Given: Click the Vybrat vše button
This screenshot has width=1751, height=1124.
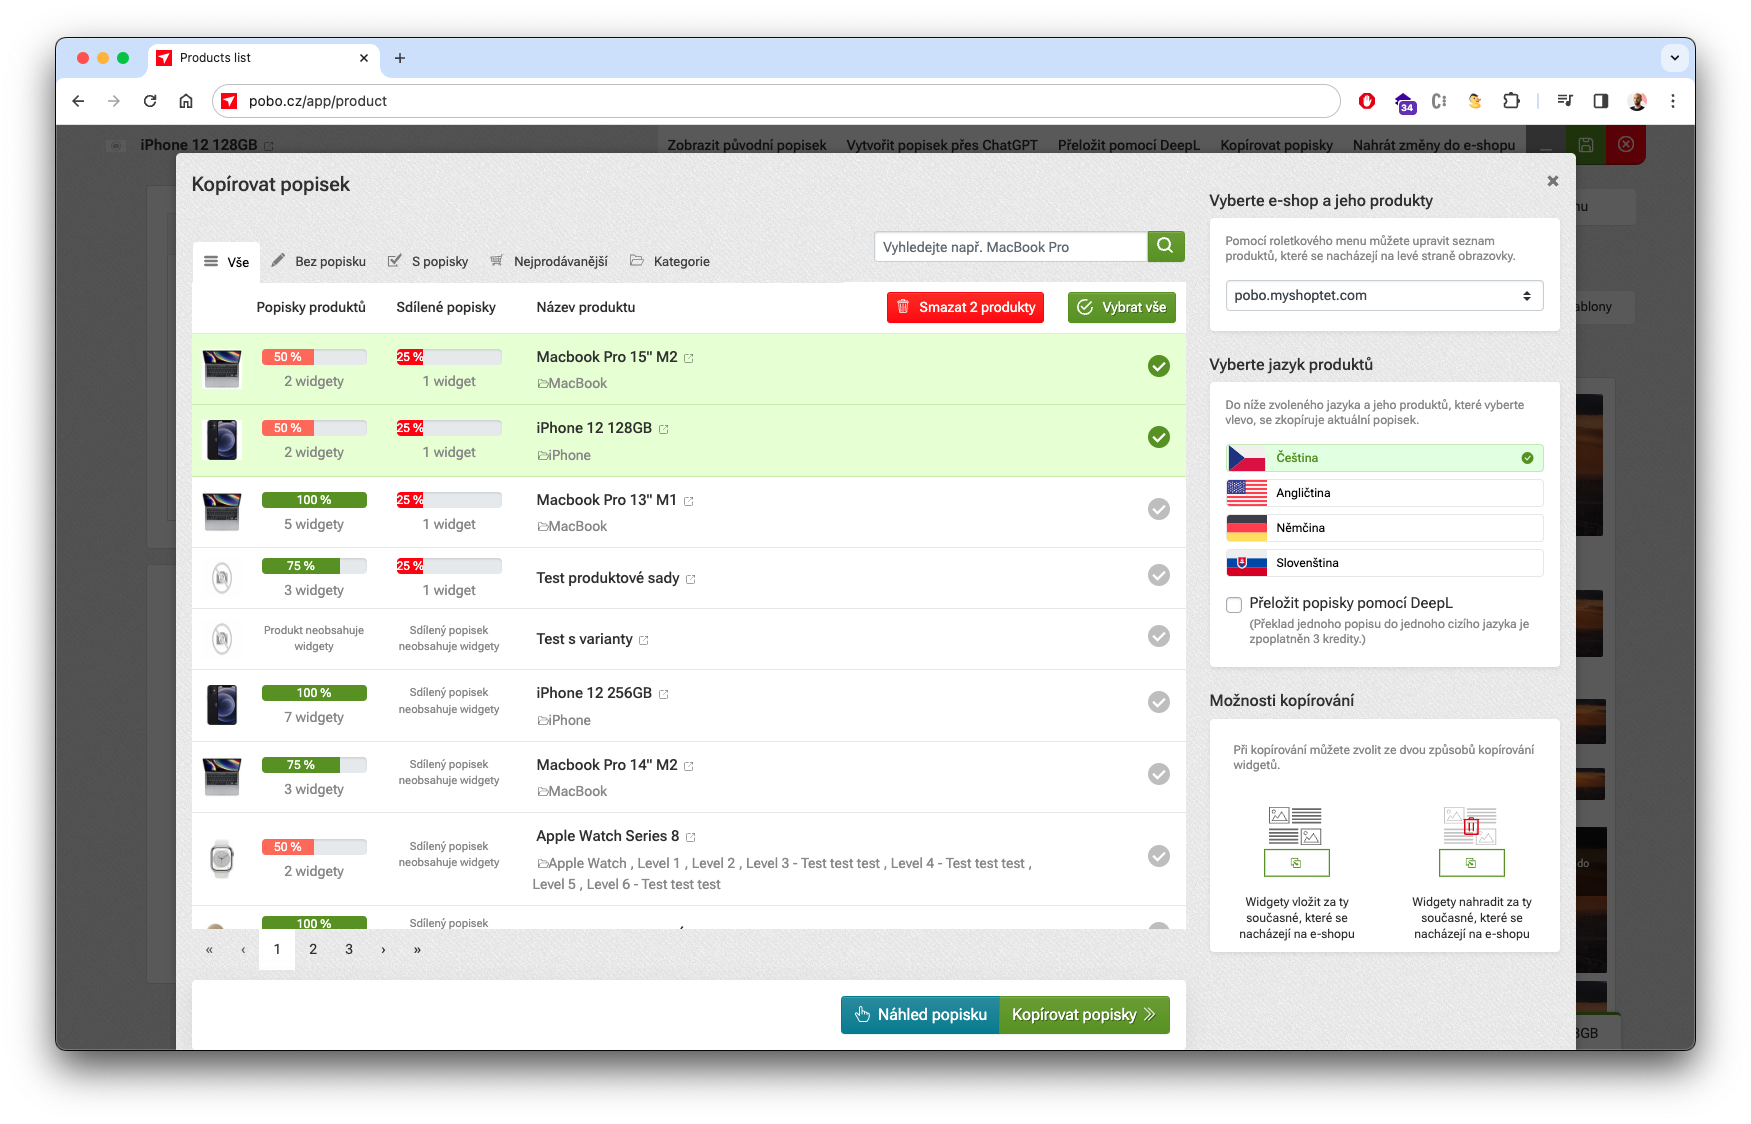Looking at the screenshot, I should [x=1121, y=307].
